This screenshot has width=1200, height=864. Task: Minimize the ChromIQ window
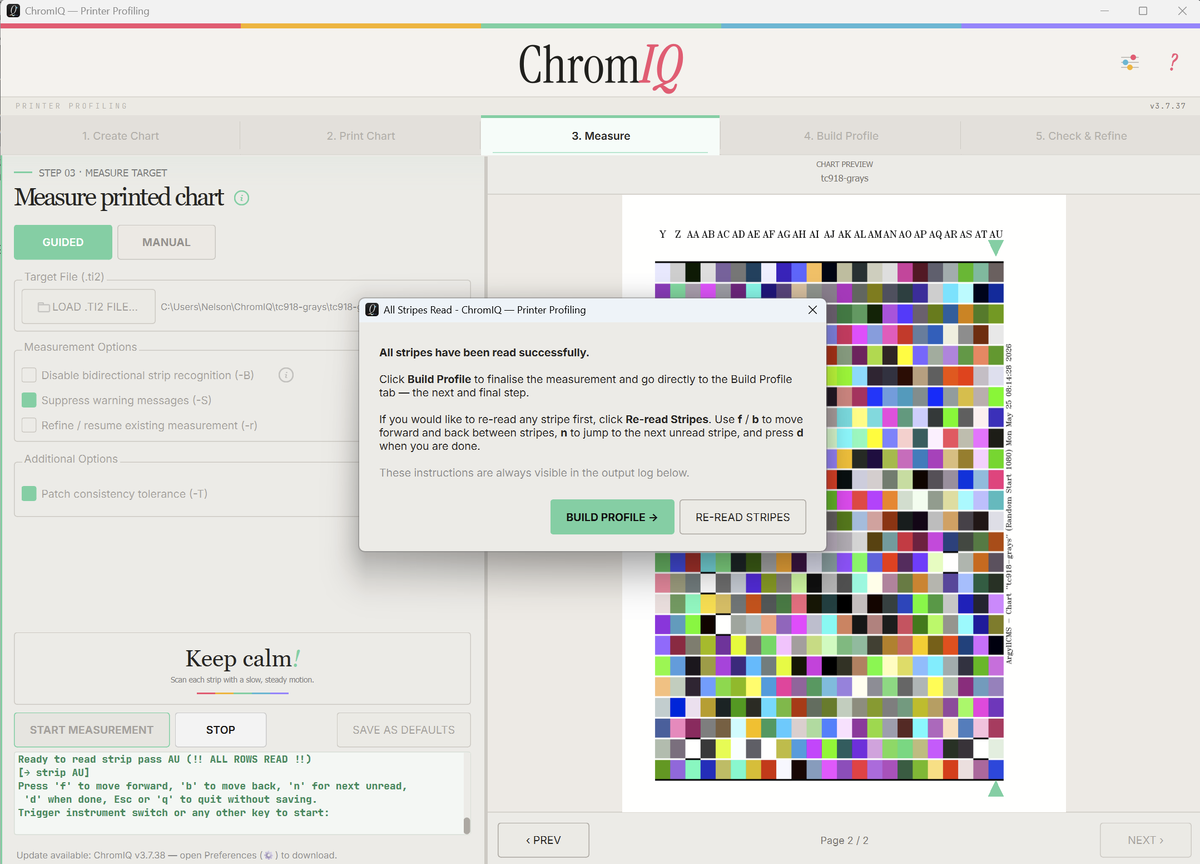(x=1107, y=11)
